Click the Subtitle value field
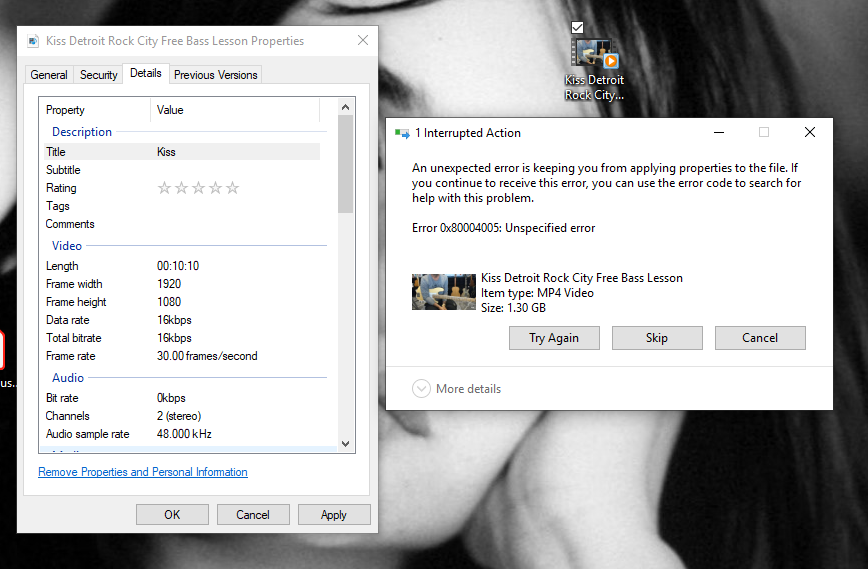Viewport: 868px width, 569px height. (235, 170)
